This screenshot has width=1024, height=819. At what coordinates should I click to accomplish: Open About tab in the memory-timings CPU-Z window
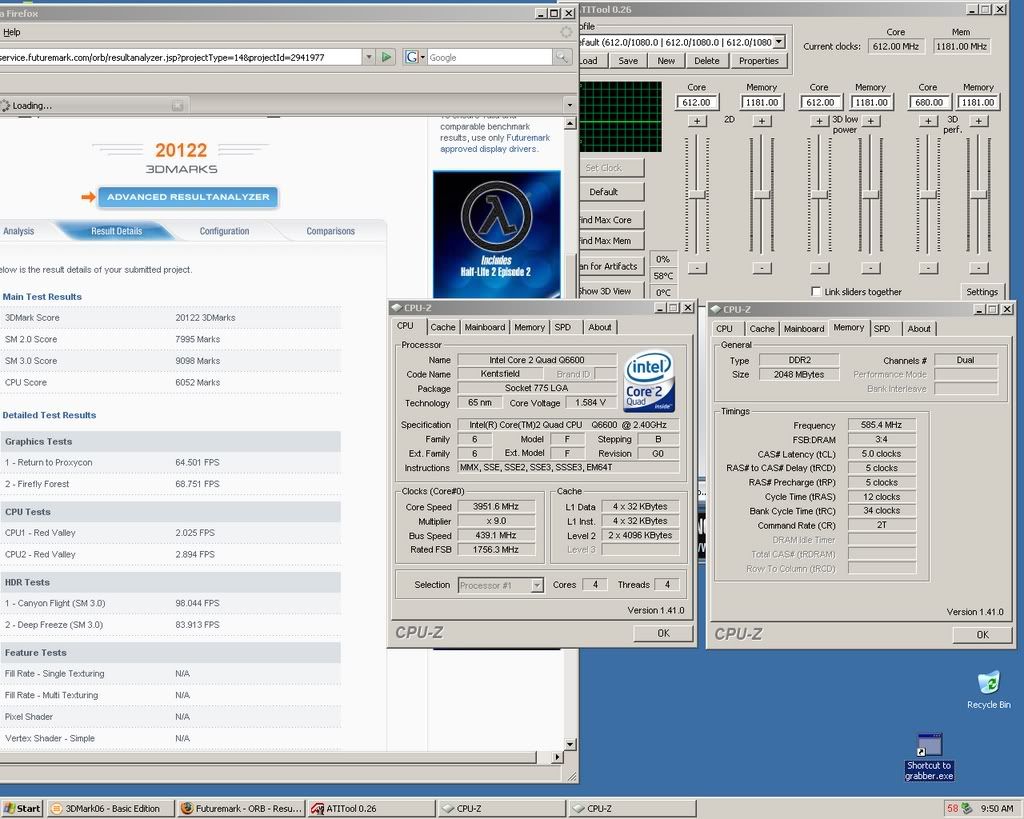pos(919,329)
